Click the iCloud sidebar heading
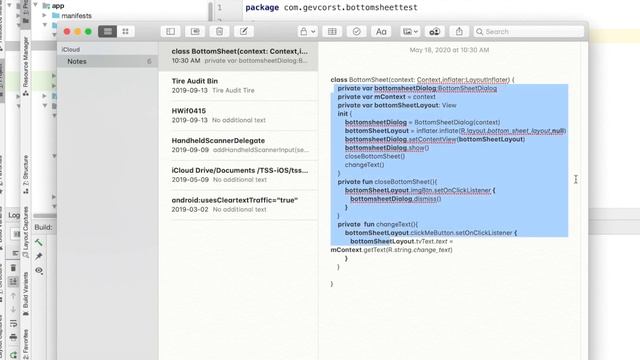This screenshot has height=360, width=640. 71,49
